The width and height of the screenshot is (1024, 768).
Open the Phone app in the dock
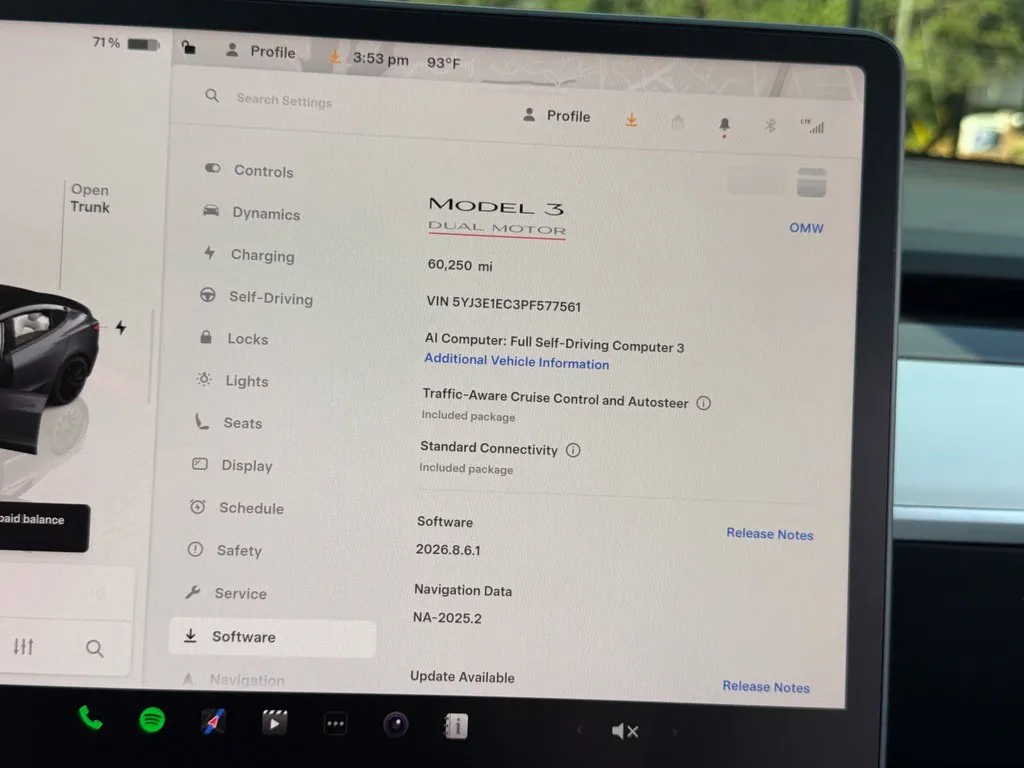(90, 718)
